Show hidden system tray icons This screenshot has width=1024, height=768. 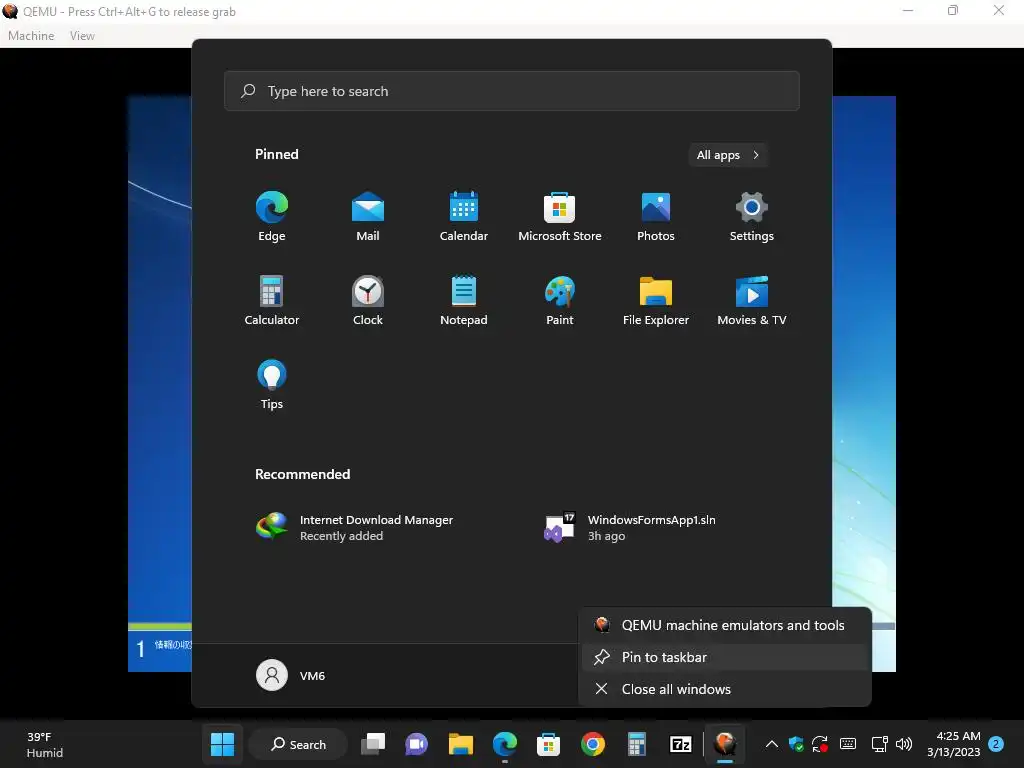pyautogui.click(x=771, y=744)
